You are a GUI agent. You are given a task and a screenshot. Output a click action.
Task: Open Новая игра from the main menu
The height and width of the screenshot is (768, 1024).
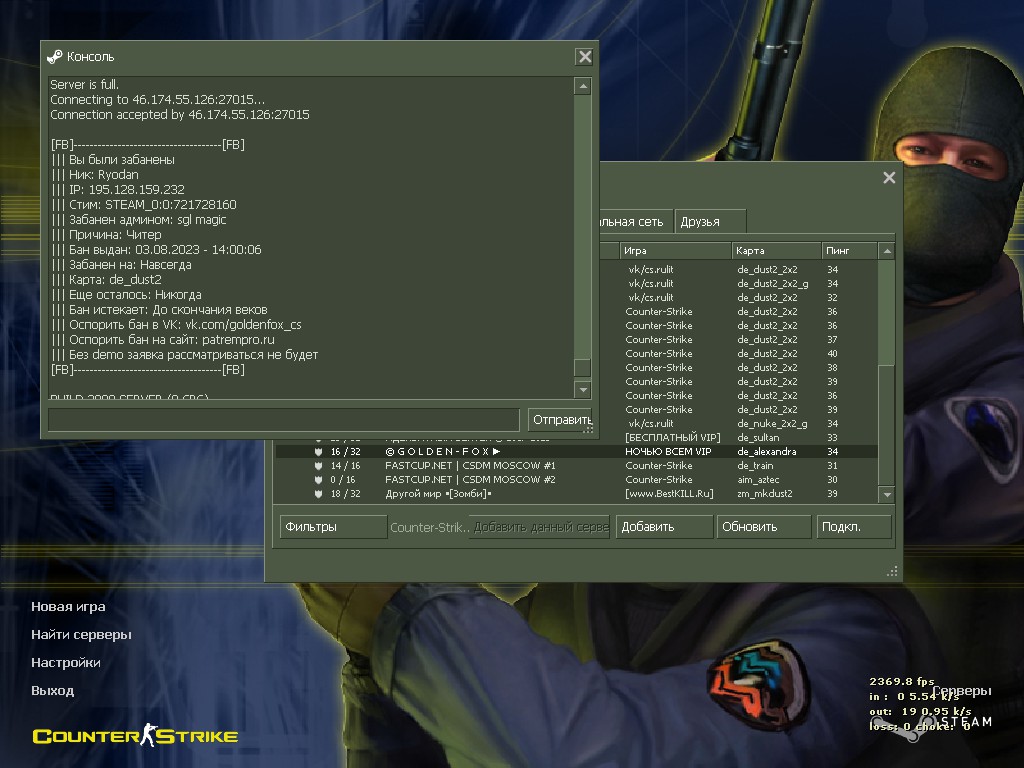[68, 607]
